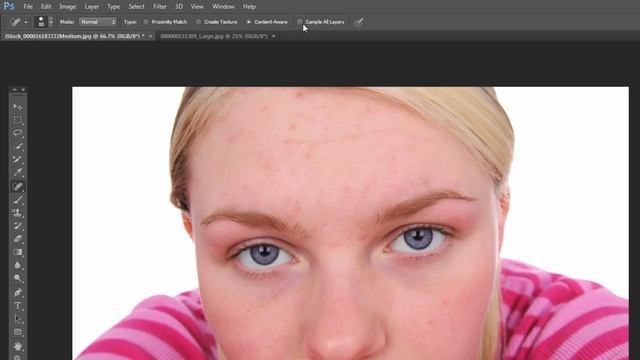Select the Brush tool
This screenshot has width=640, height=360.
click(18, 200)
